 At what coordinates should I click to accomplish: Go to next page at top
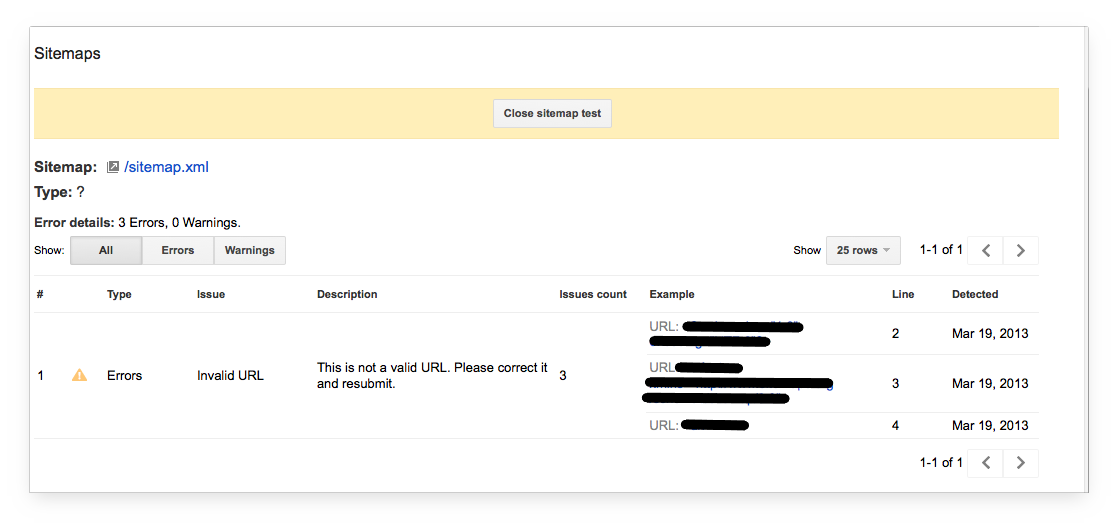1020,250
